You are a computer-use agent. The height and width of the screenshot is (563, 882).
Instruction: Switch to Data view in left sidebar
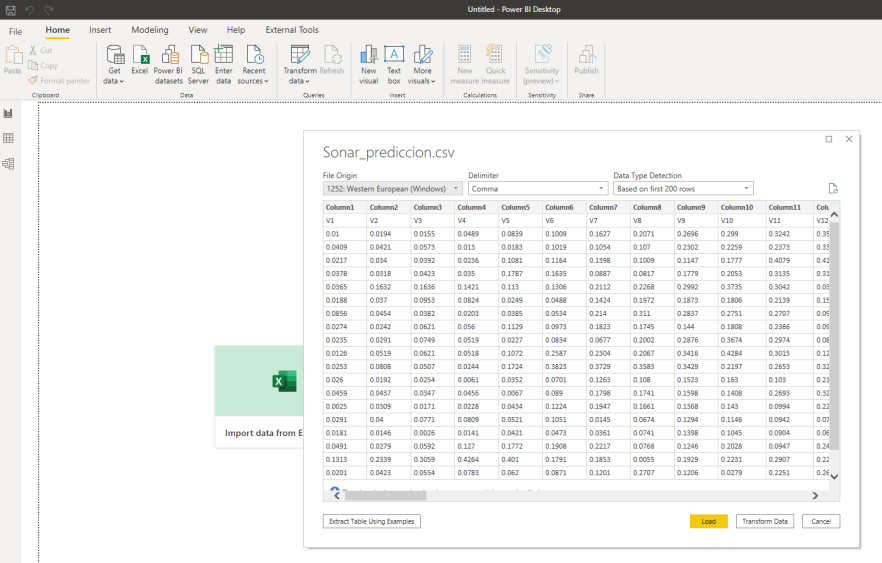(9, 139)
